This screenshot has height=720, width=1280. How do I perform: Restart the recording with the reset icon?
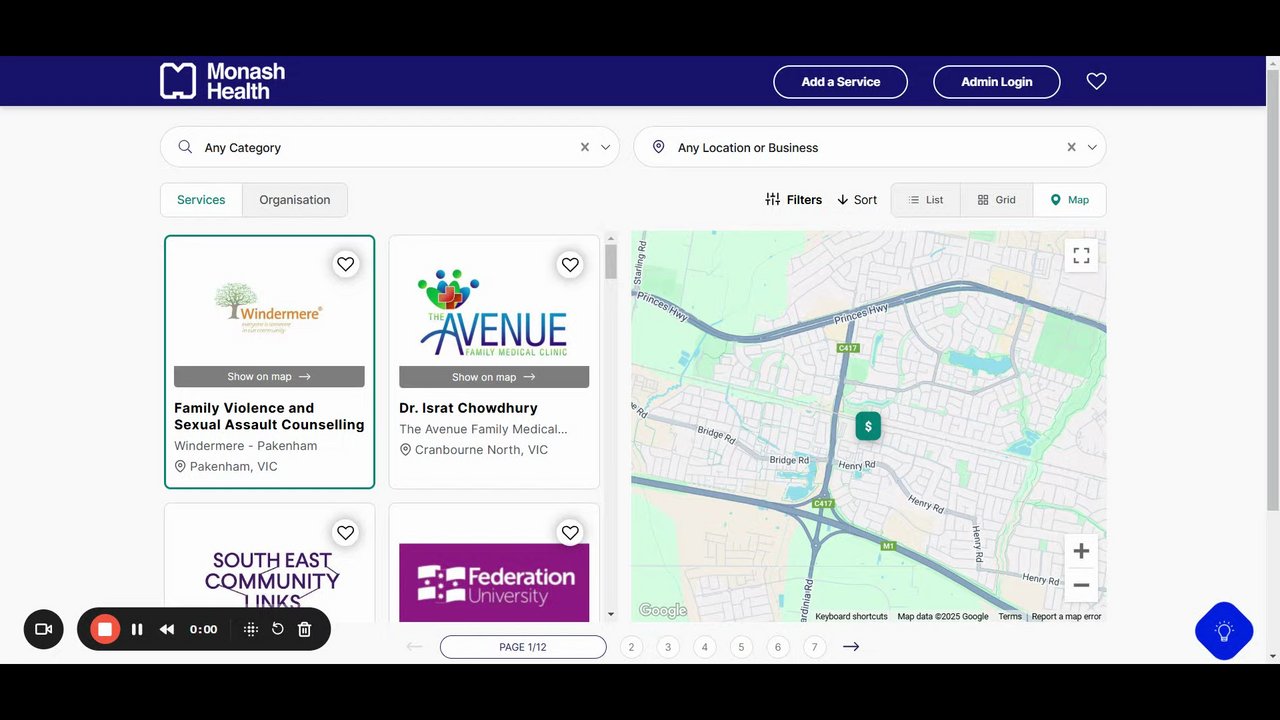click(x=278, y=629)
